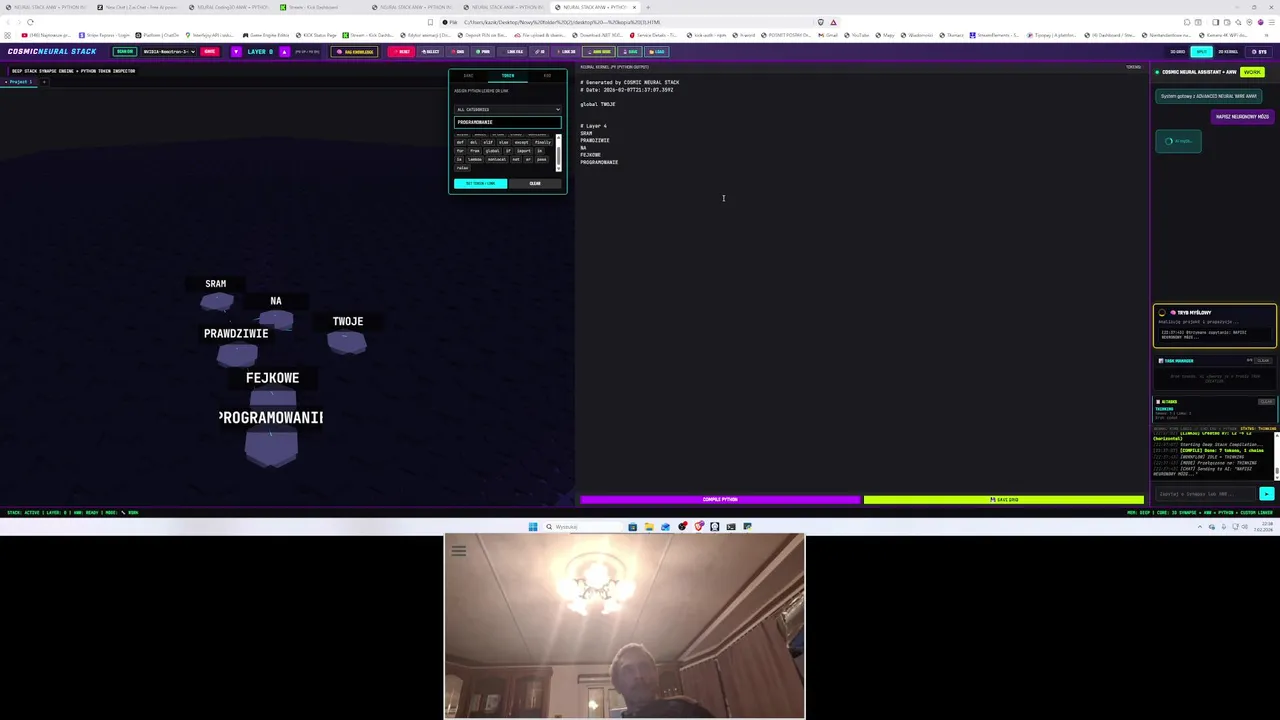Image resolution: width=1280 pixels, height=720 pixels.
Task: Select the 'raise' keyword chip
Action: pos(462,168)
